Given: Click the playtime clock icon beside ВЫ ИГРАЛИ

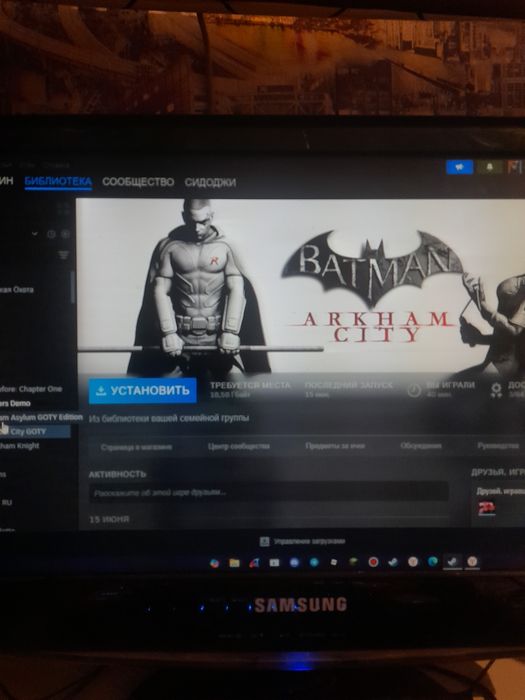Looking at the screenshot, I should click(x=414, y=390).
